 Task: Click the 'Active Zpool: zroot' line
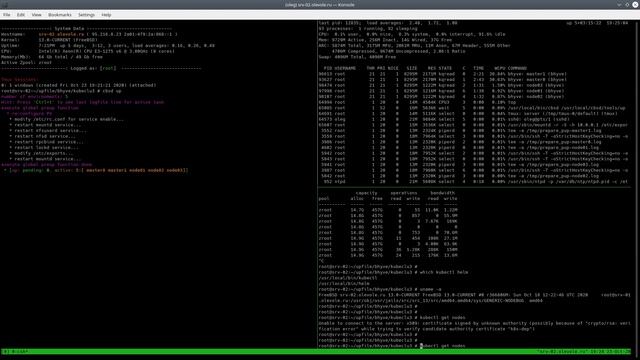click(27, 62)
